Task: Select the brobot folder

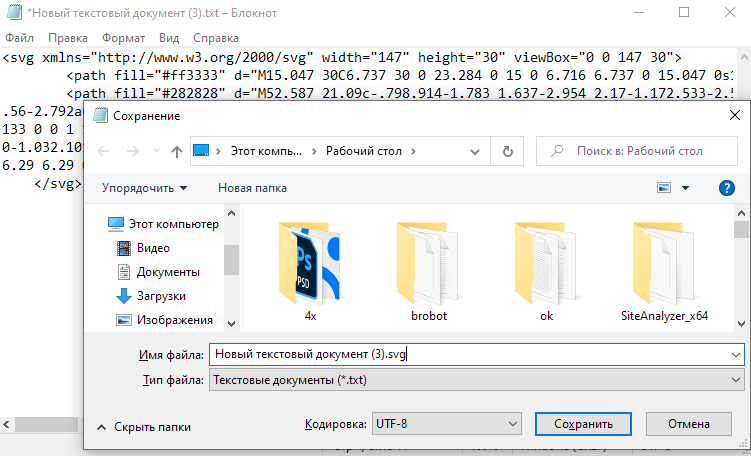Action: point(429,271)
